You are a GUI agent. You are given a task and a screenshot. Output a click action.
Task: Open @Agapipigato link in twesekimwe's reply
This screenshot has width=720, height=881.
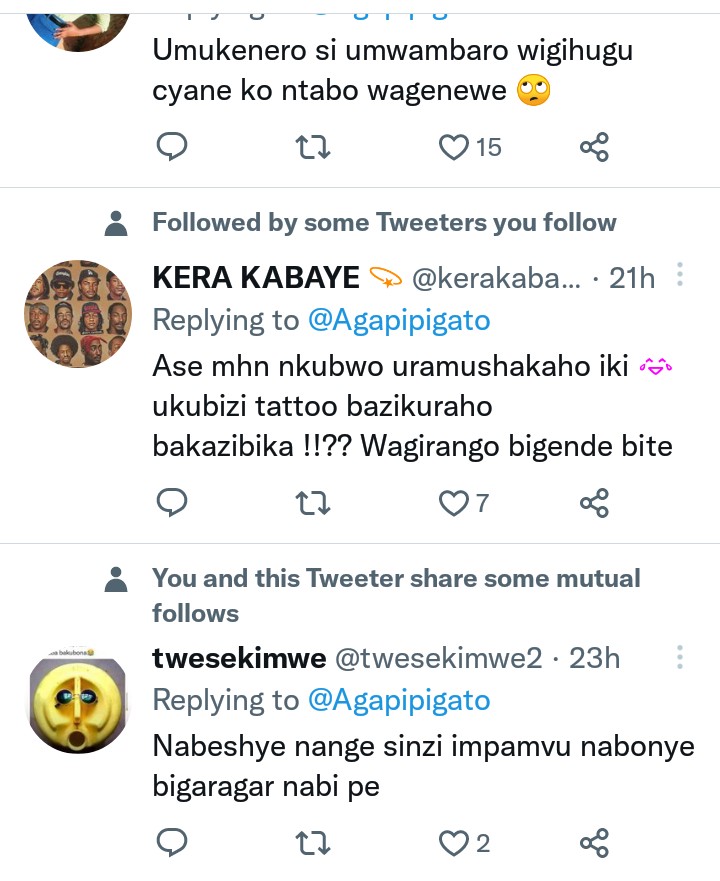click(399, 700)
